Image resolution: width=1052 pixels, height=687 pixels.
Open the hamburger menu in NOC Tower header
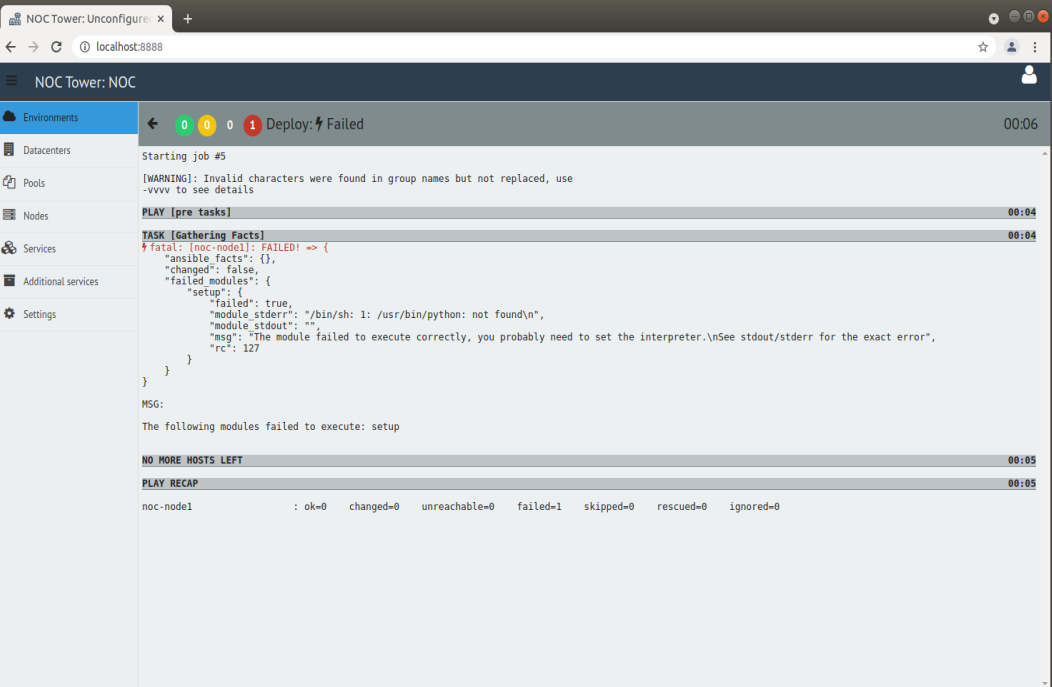tap(11, 81)
